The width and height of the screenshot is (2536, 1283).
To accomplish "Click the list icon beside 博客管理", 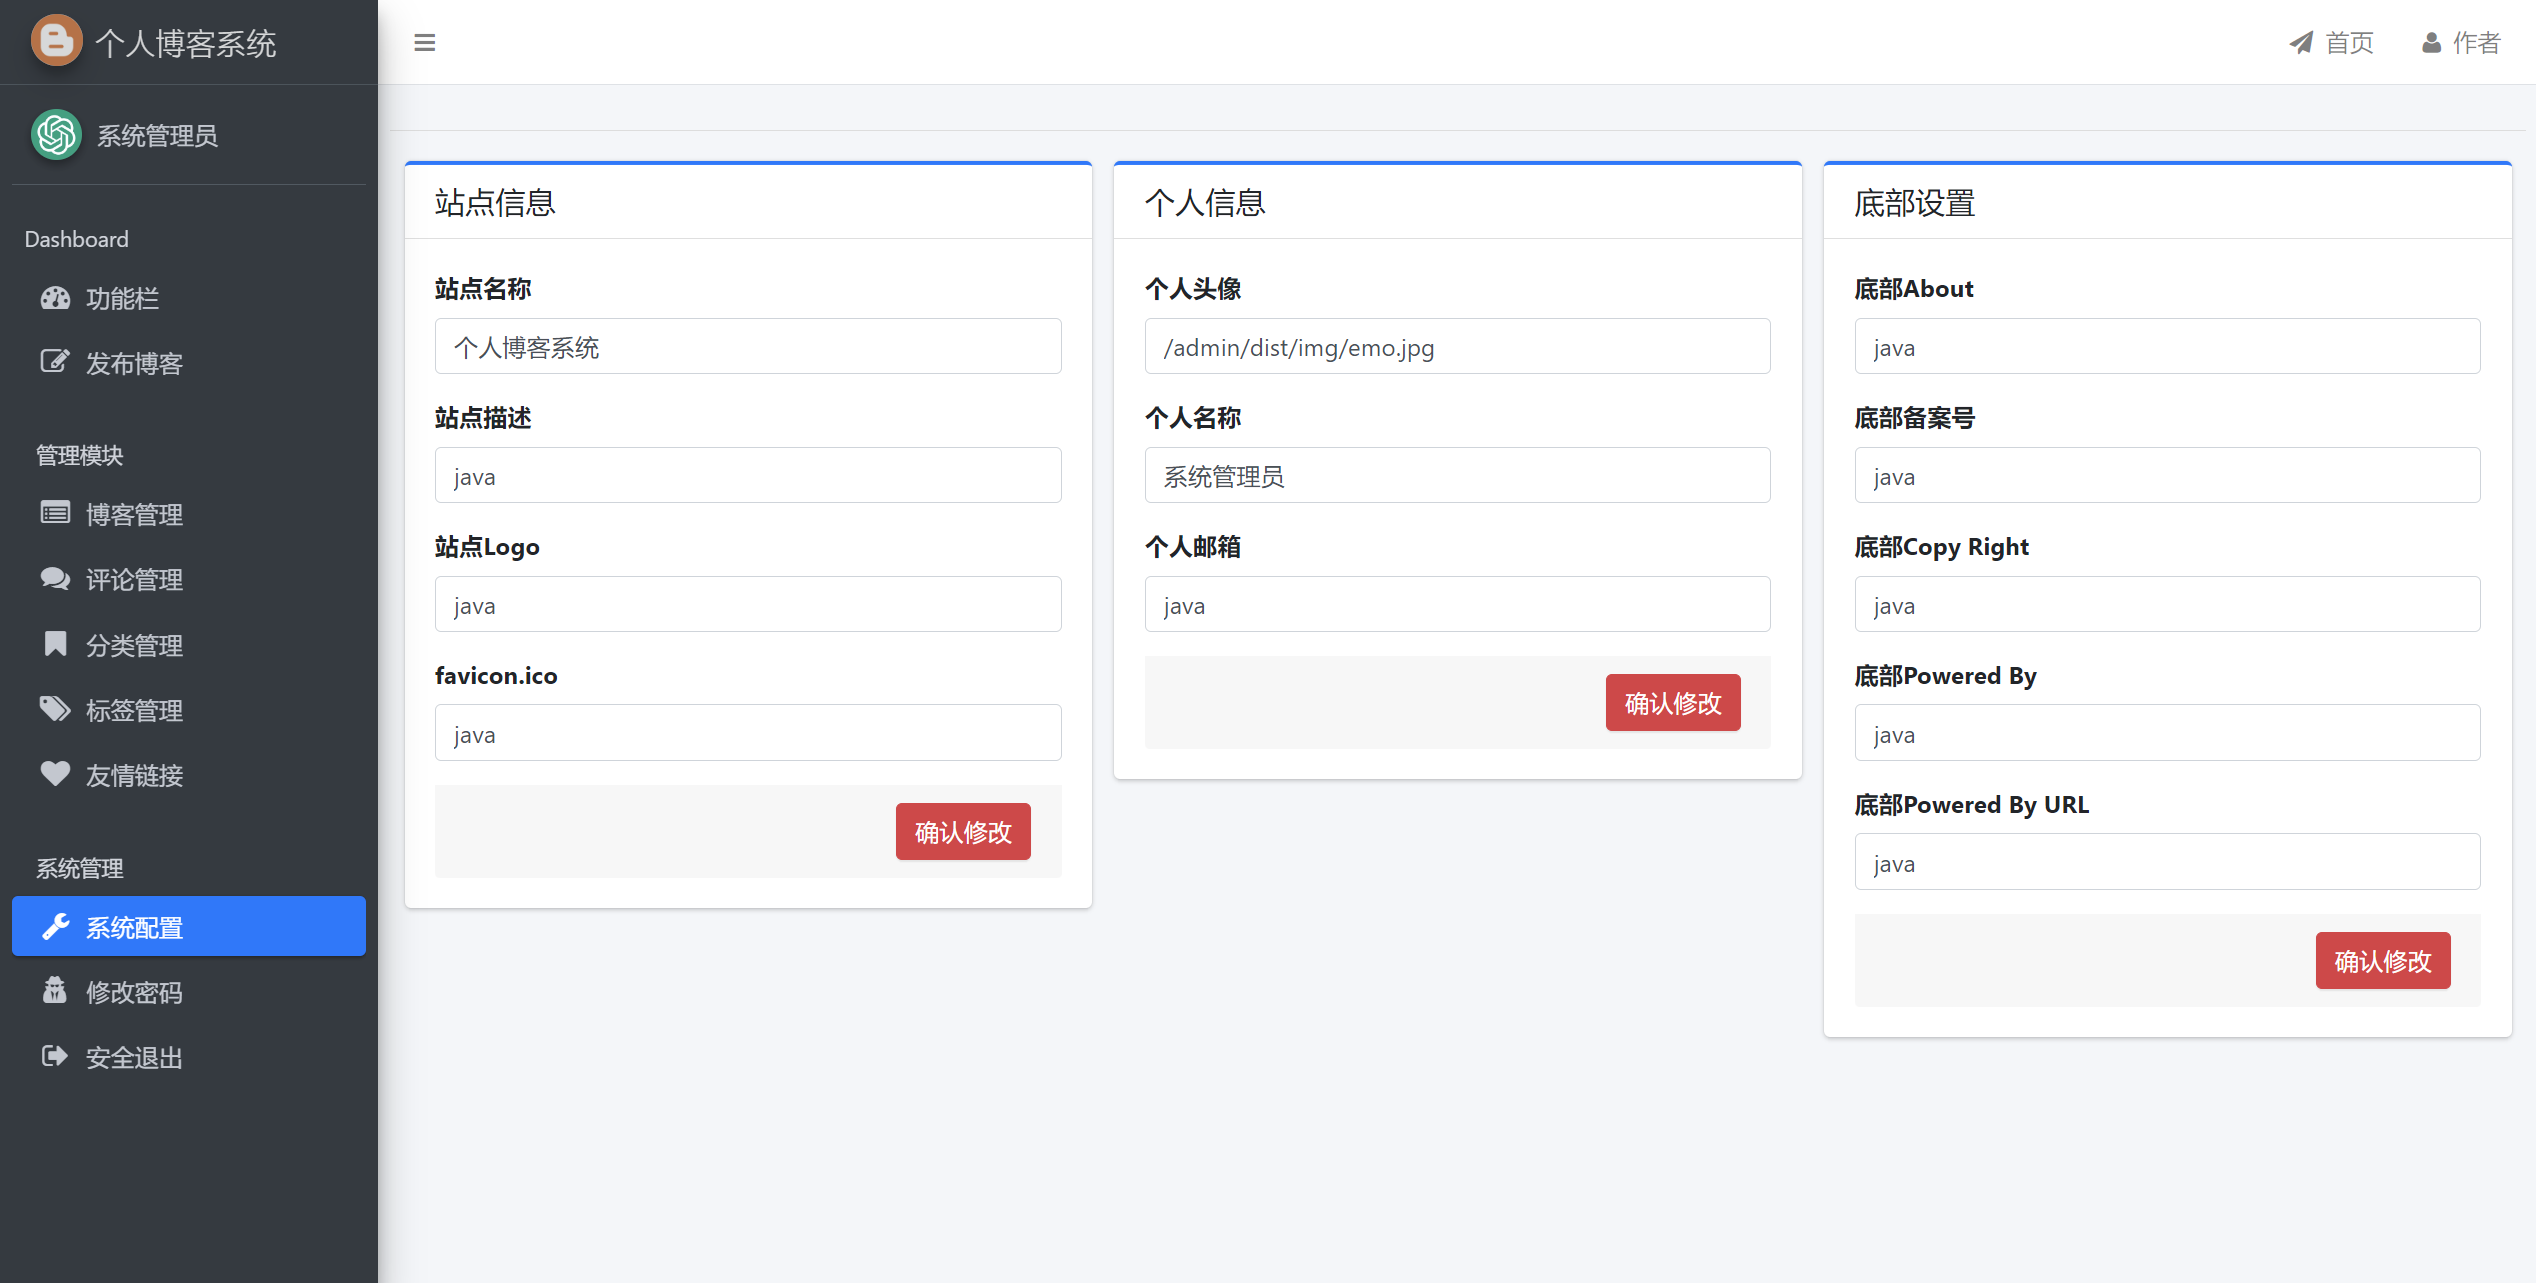I will [55, 513].
